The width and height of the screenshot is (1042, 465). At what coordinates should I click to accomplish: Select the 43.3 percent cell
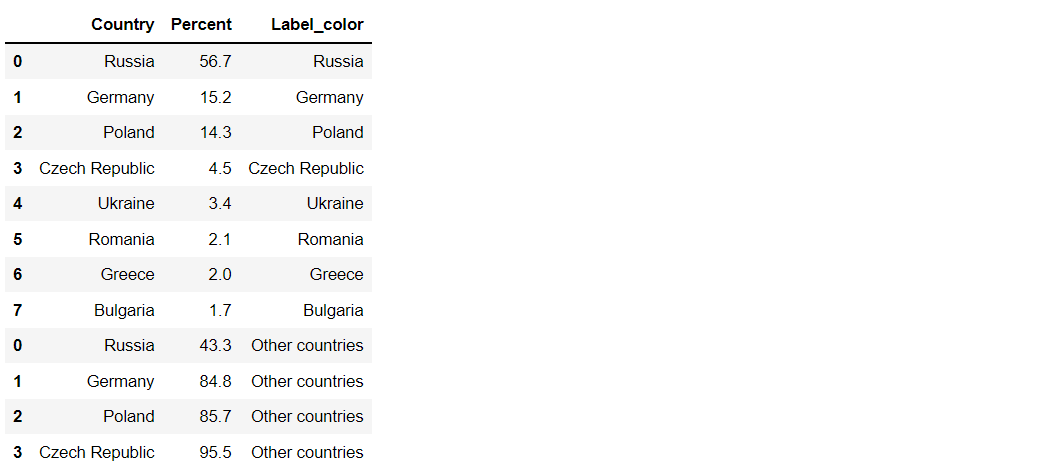(215, 346)
